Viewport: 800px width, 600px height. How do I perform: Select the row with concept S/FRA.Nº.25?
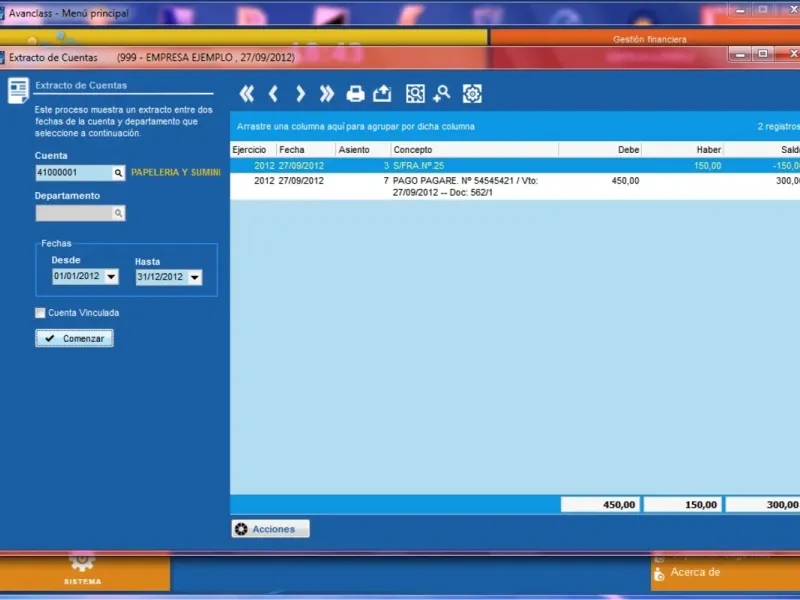(515, 166)
